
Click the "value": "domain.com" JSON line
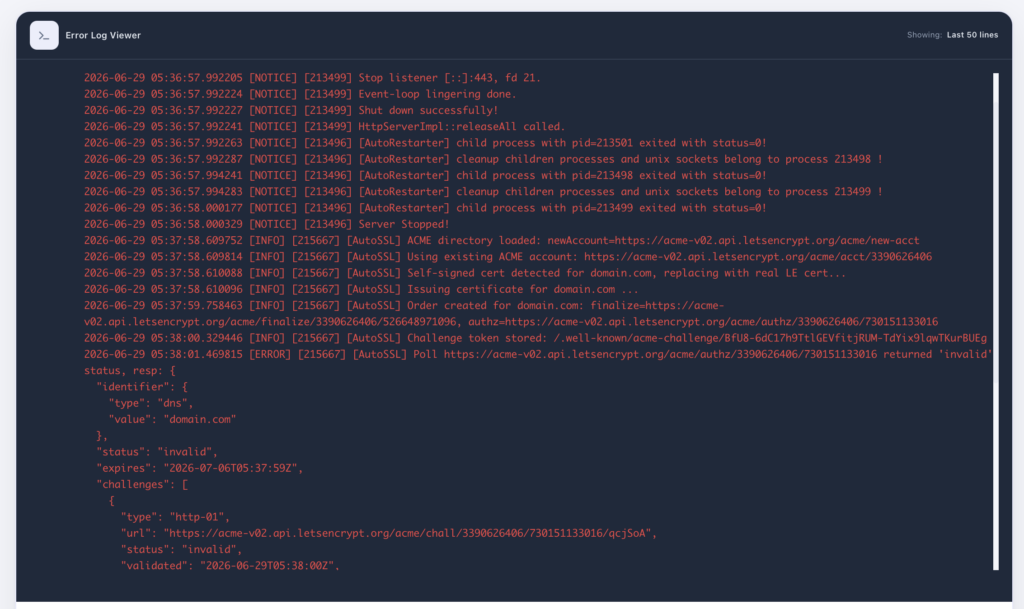pyautogui.click(x=172, y=419)
